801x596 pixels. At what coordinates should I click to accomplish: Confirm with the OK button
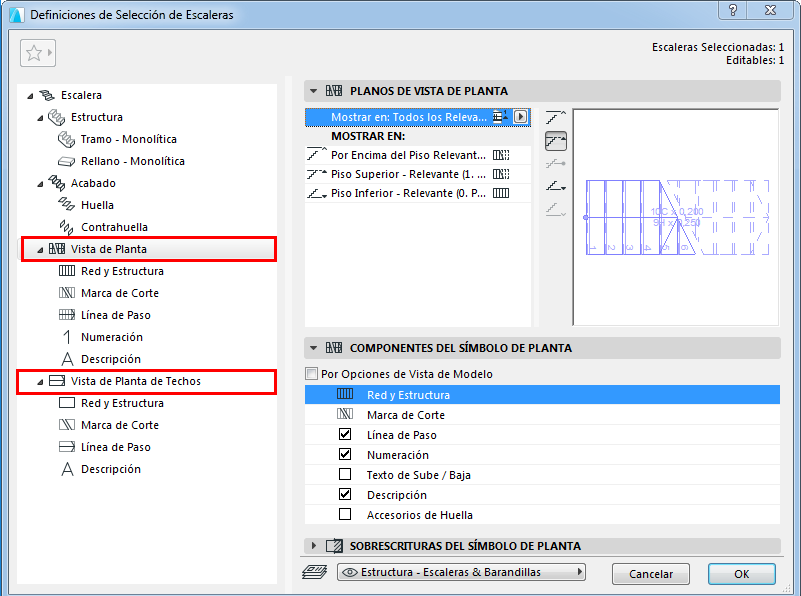click(x=742, y=574)
